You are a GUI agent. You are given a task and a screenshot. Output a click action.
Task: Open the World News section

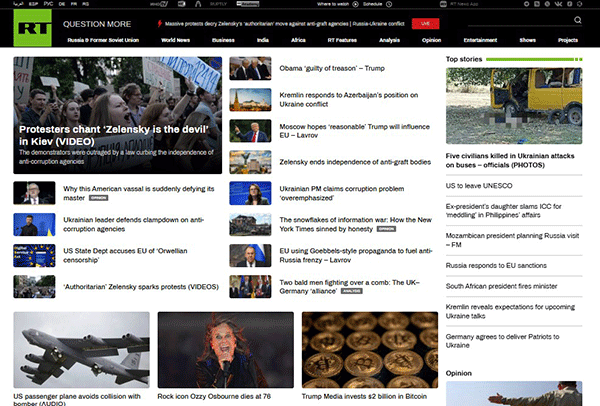(175, 40)
